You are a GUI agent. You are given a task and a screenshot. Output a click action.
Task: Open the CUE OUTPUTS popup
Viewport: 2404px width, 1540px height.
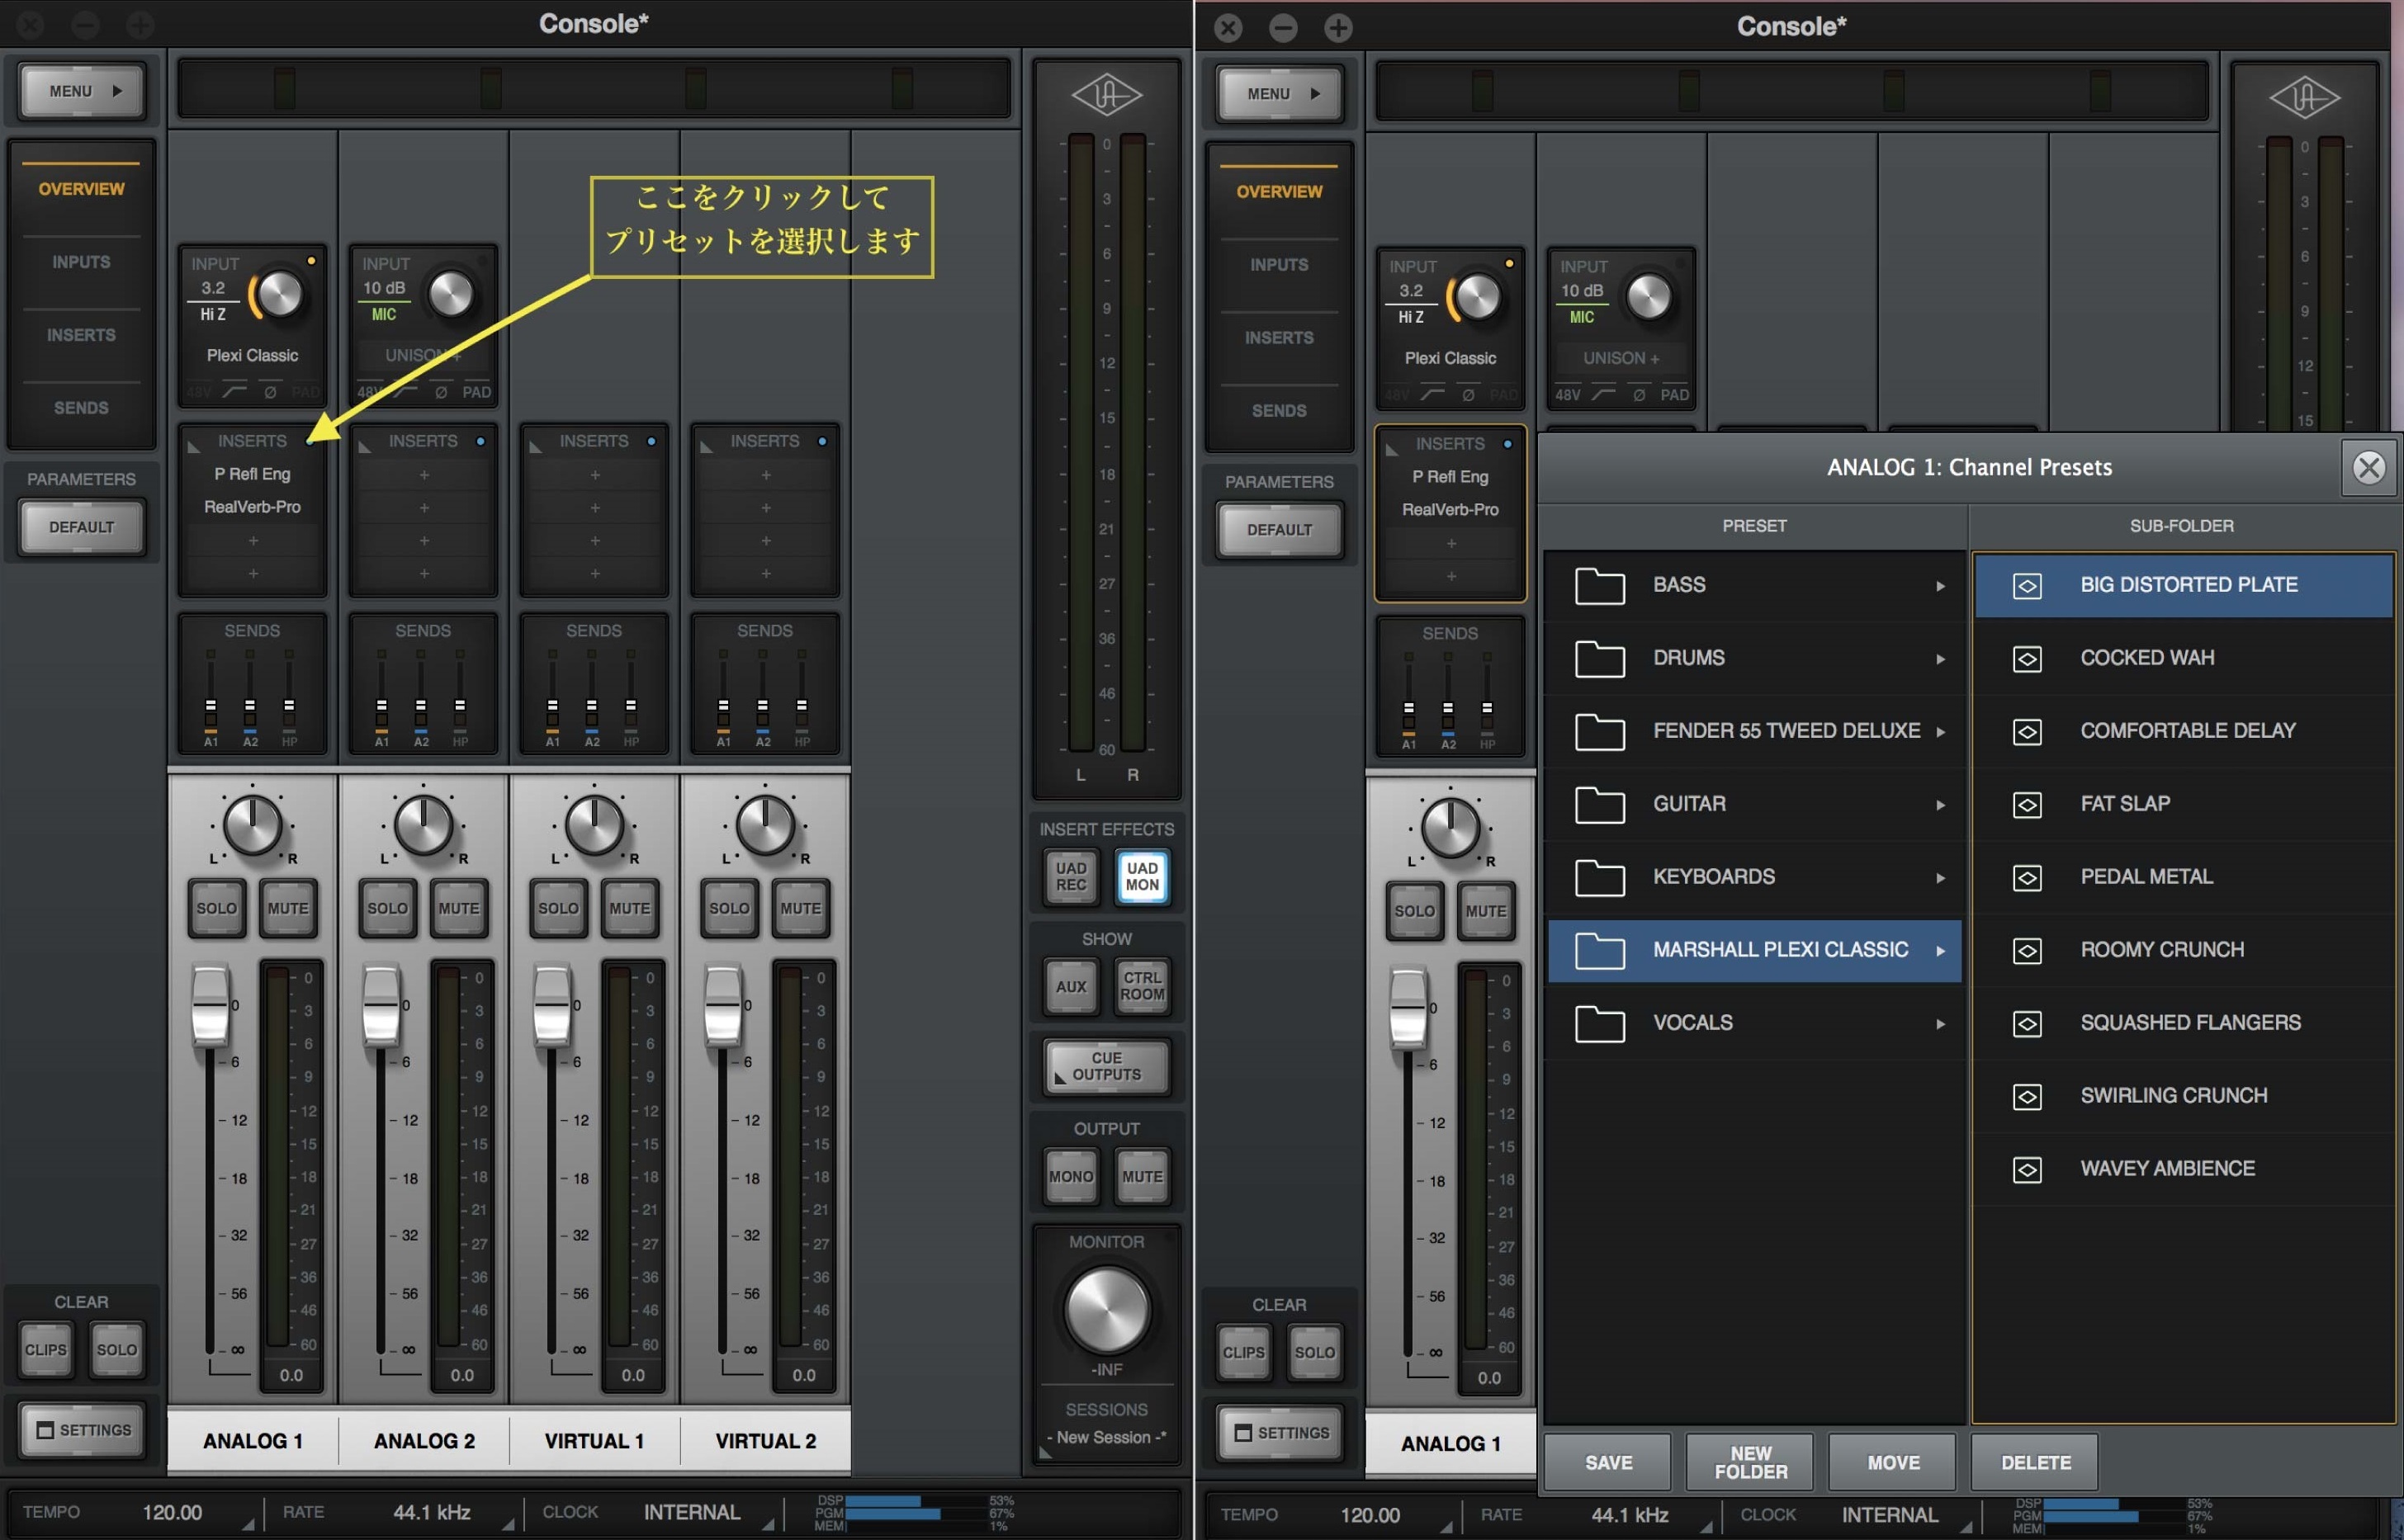(x=1106, y=1066)
